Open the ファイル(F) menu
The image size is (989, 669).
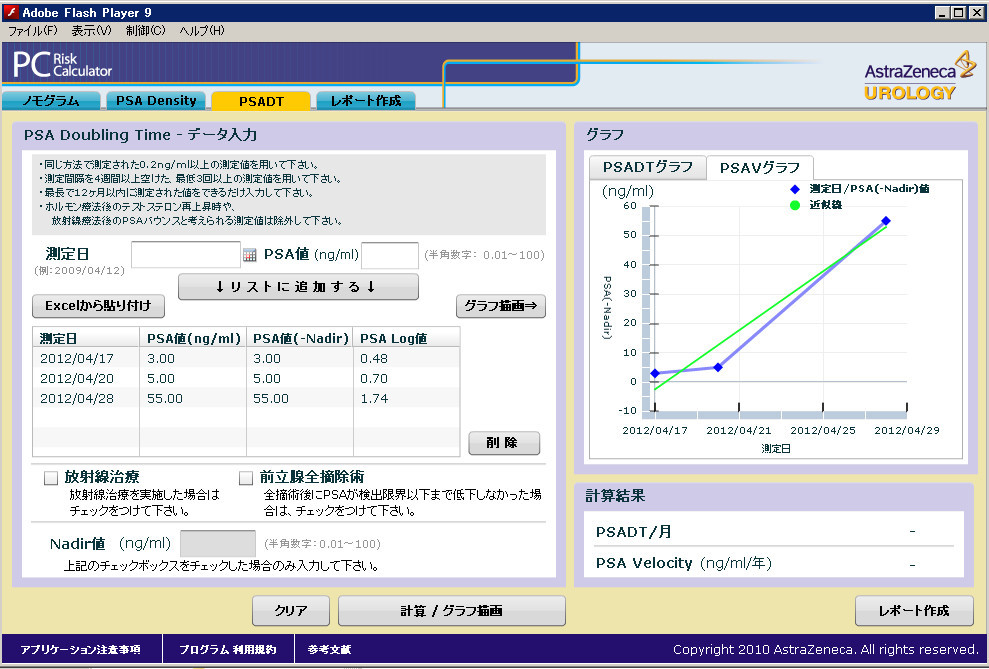pos(33,30)
